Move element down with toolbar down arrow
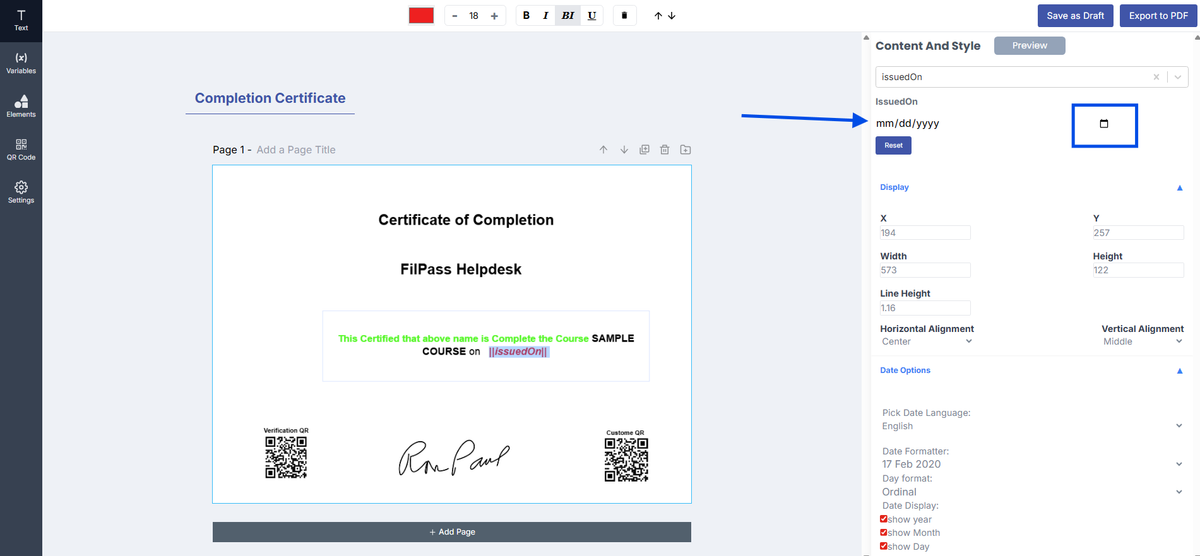1200x556 pixels. point(672,16)
